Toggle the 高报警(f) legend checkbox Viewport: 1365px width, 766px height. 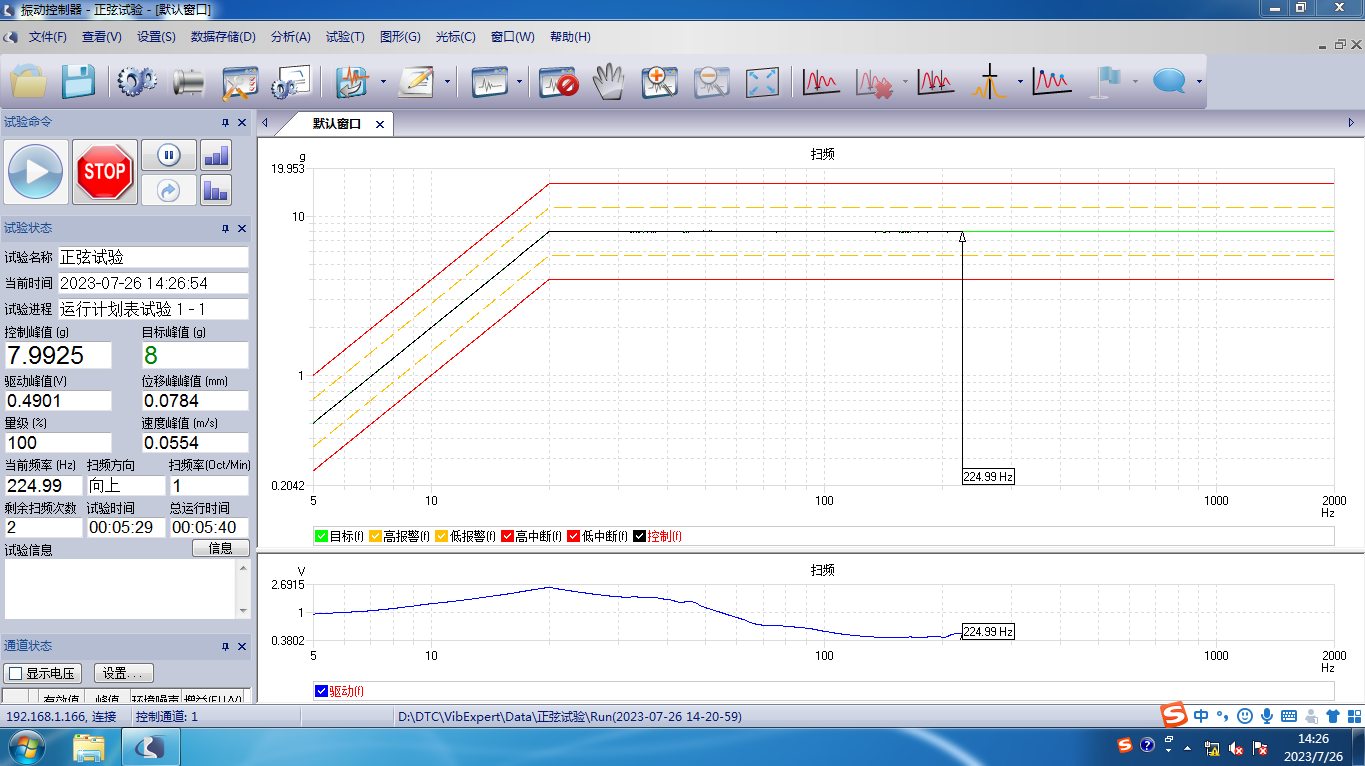[376, 536]
